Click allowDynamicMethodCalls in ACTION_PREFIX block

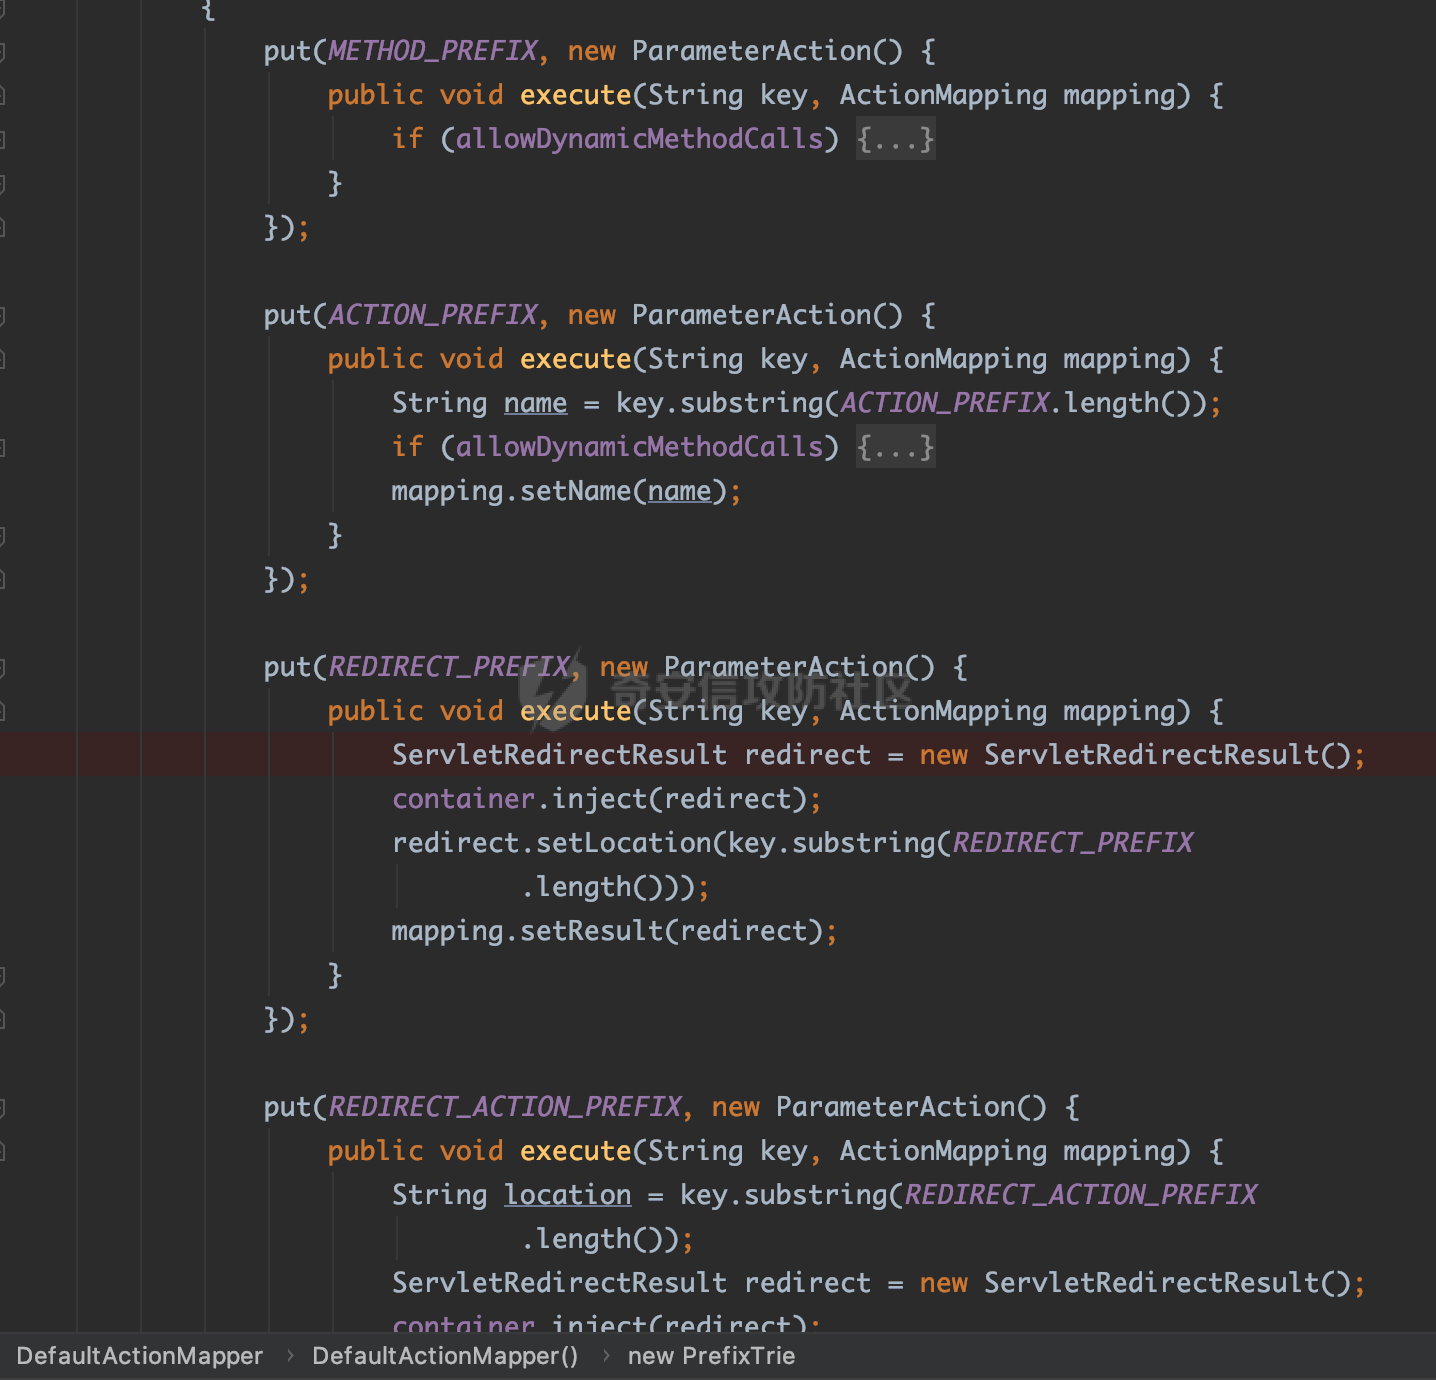(639, 447)
